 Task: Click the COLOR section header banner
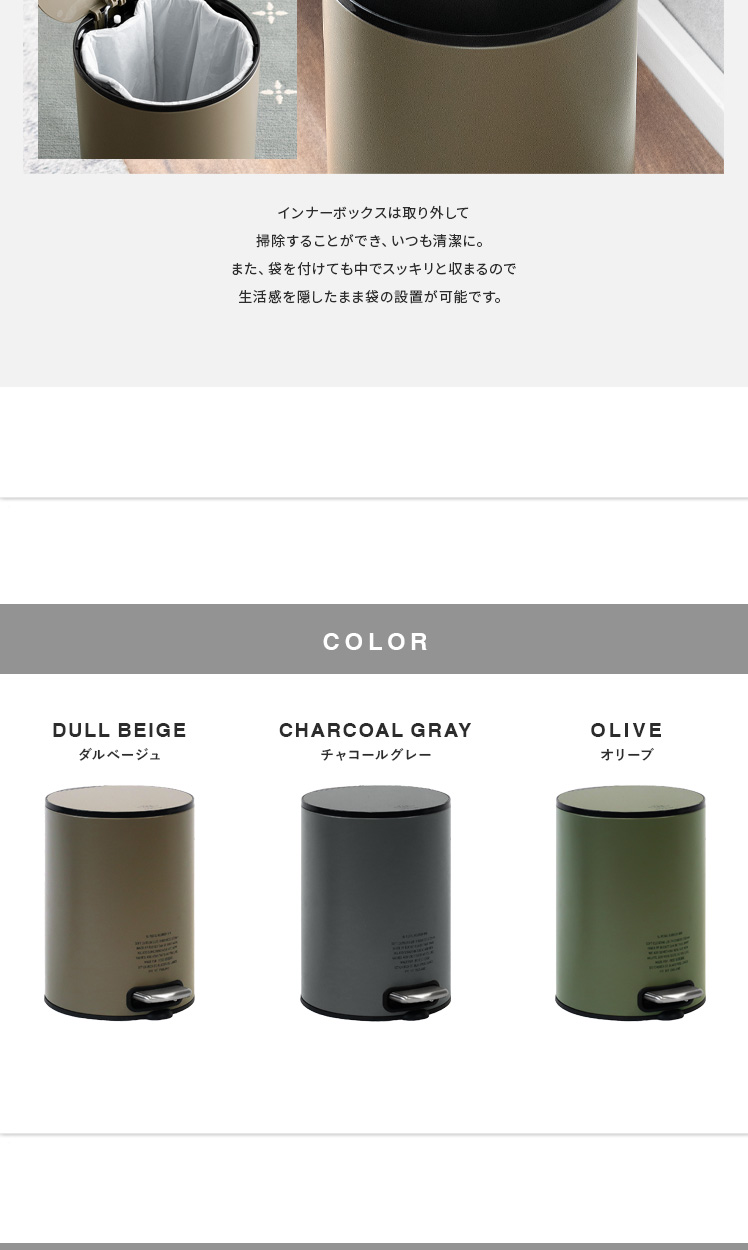[374, 639]
